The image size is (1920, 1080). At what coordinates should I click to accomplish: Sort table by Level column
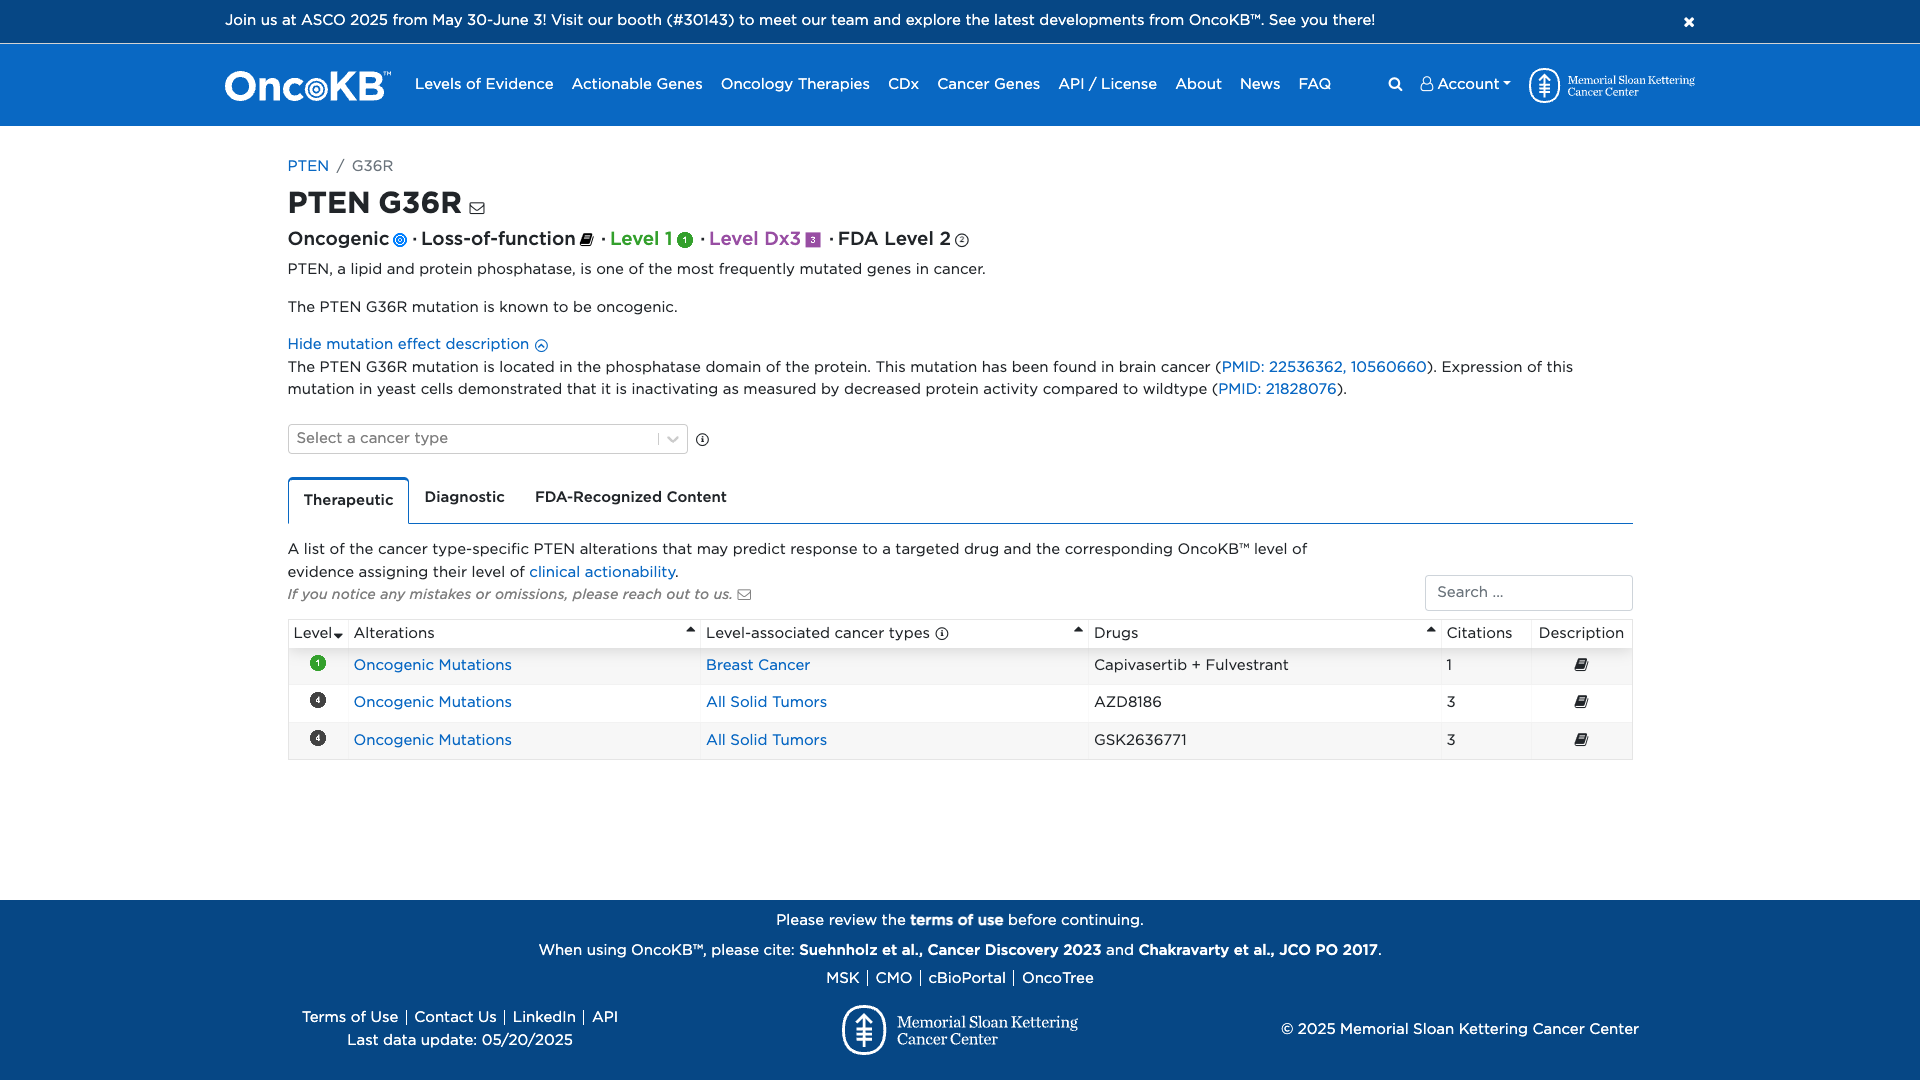point(318,634)
